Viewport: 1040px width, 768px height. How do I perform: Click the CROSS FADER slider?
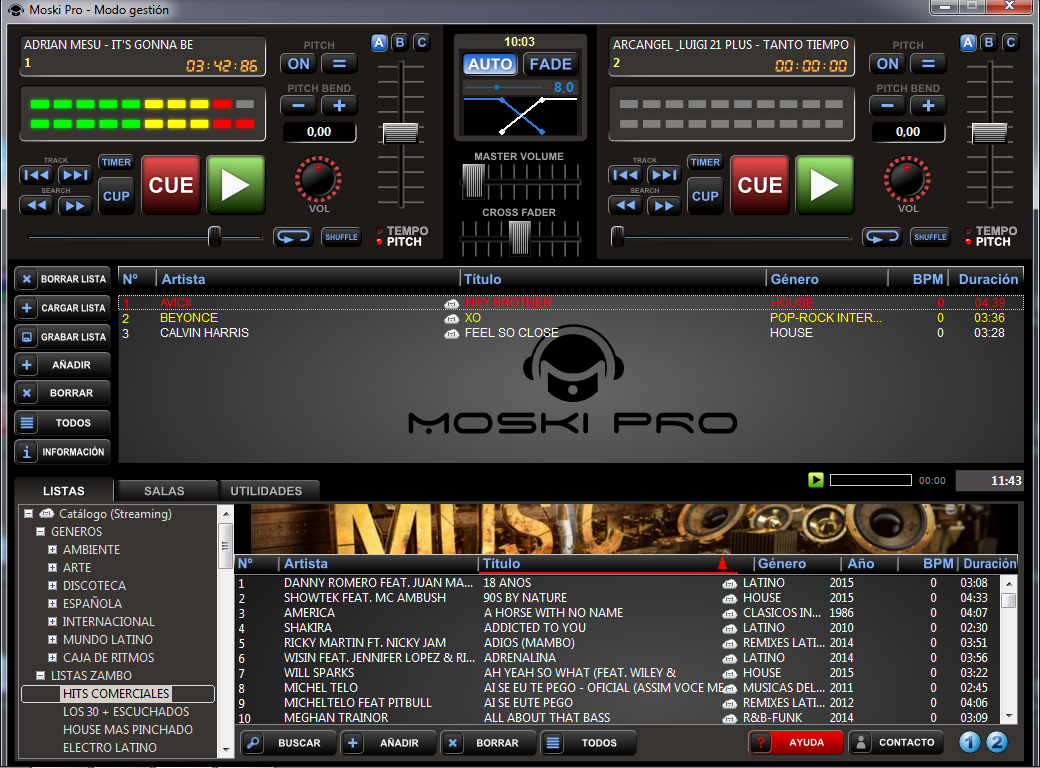tap(519, 238)
